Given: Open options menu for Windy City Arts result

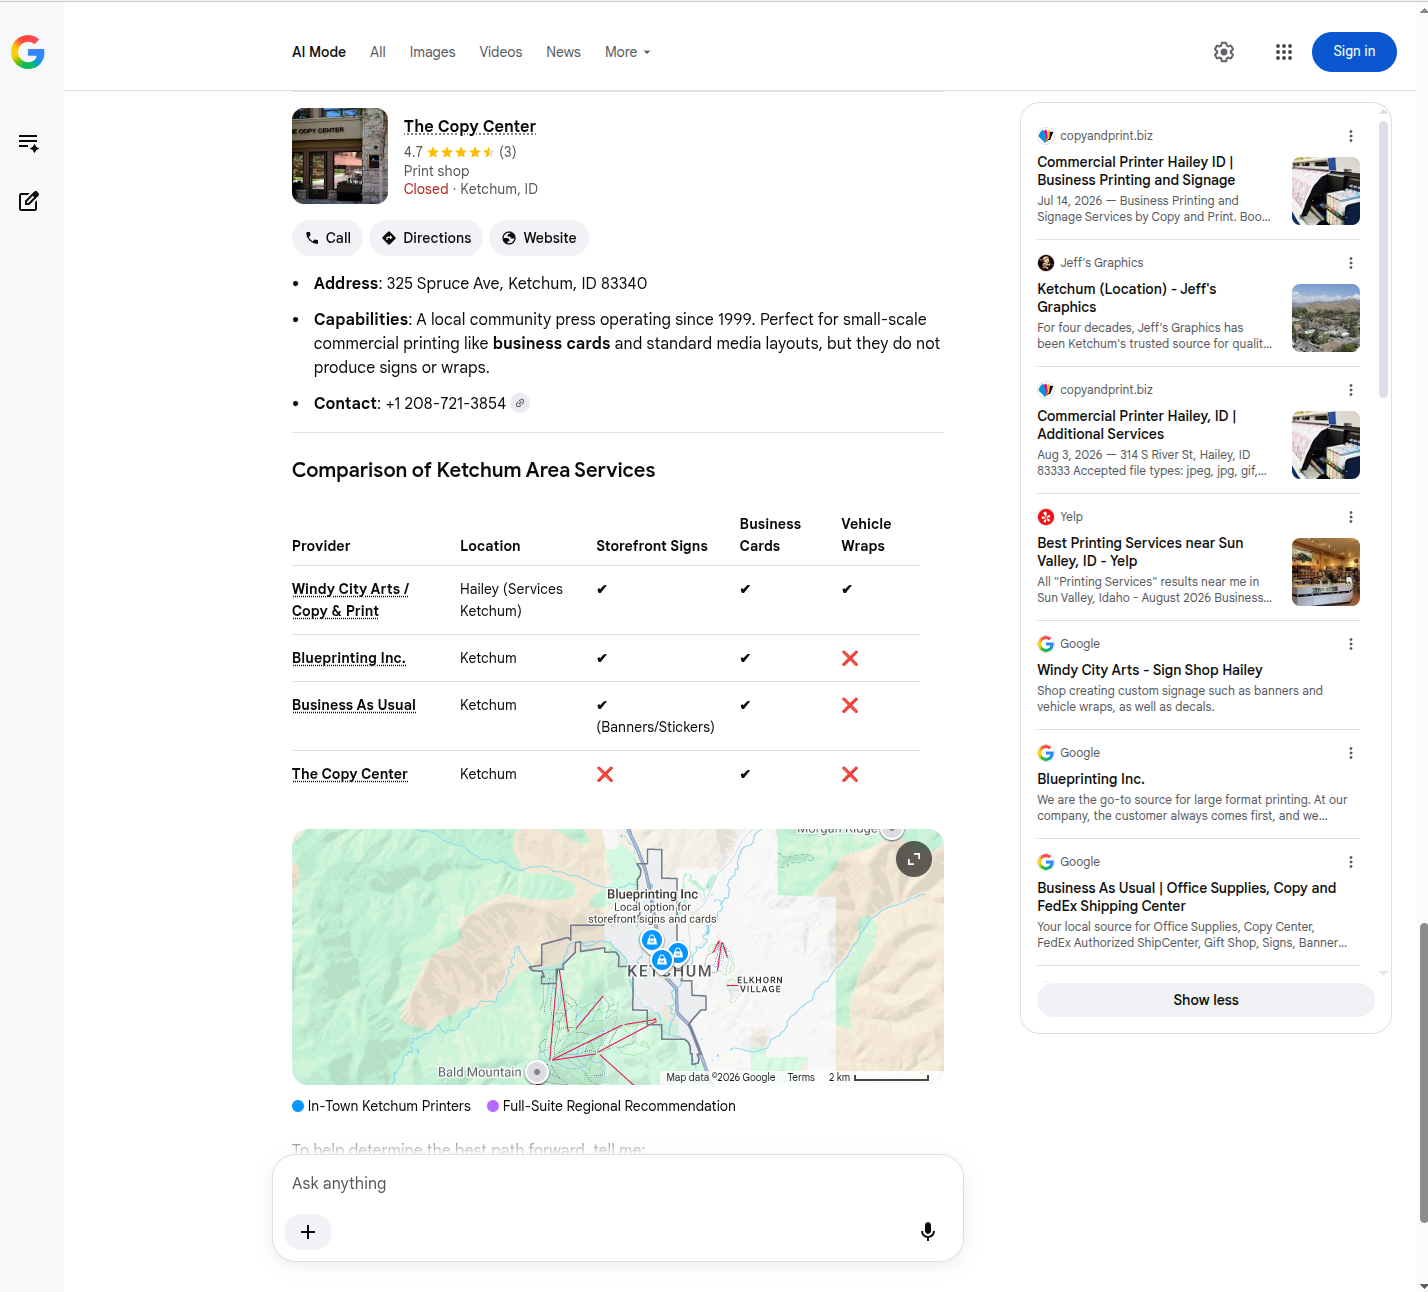Looking at the screenshot, I should tap(1351, 644).
